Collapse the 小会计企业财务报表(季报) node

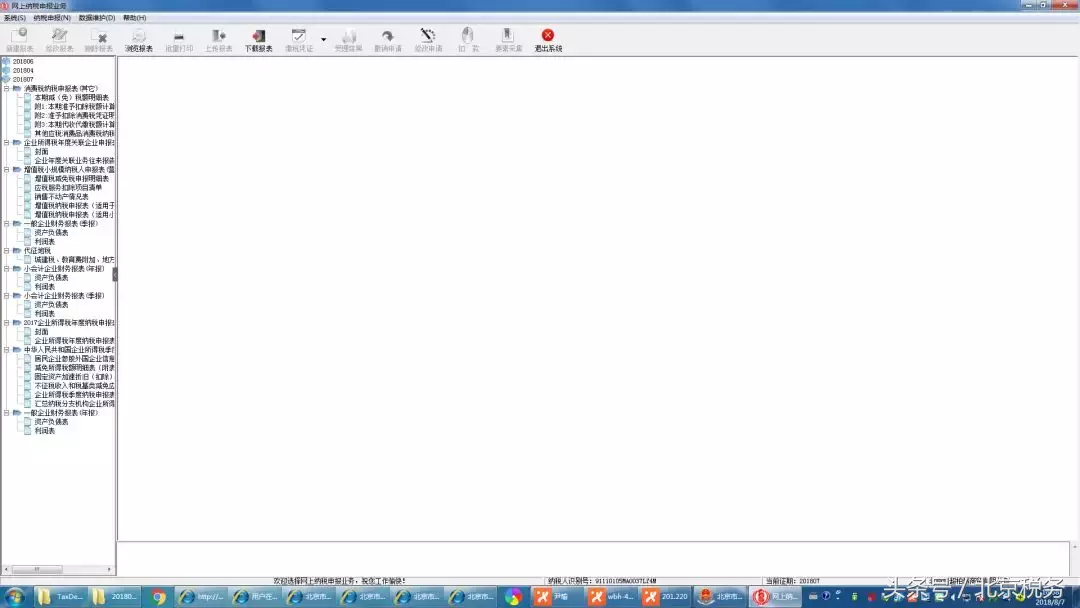pyautogui.click(x=6, y=295)
